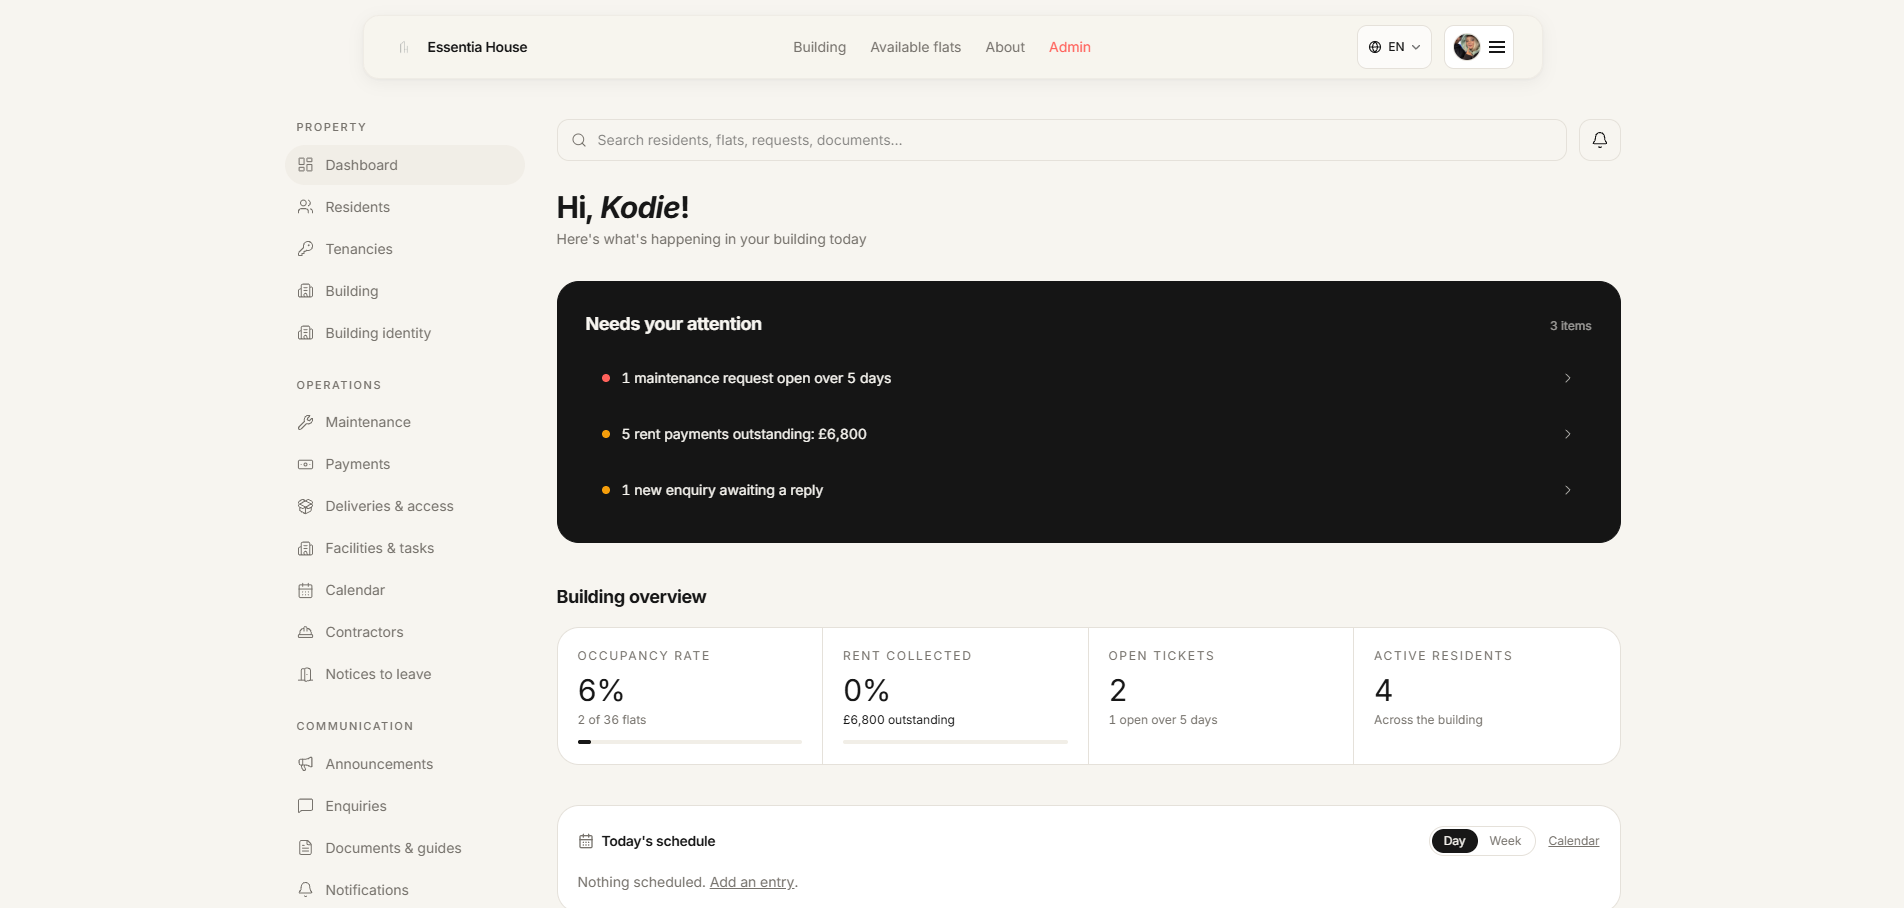The height and width of the screenshot is (908, 1904).
Task: Open the hamburger menu icon
Action: pyautogui.click(x=1497, y=47)
